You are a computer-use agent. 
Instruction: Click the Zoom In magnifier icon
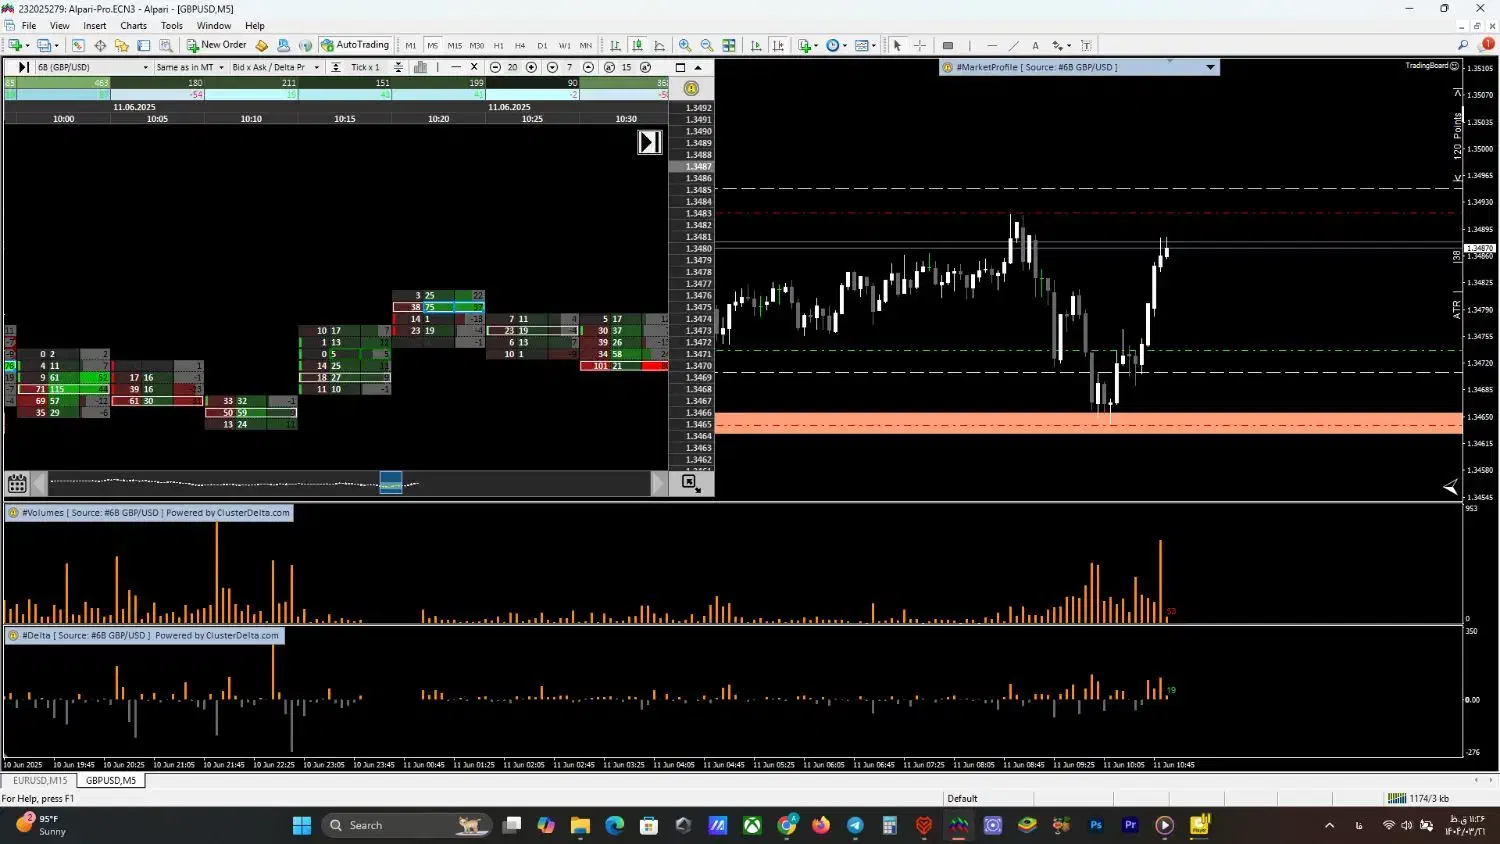pos(685,46)
